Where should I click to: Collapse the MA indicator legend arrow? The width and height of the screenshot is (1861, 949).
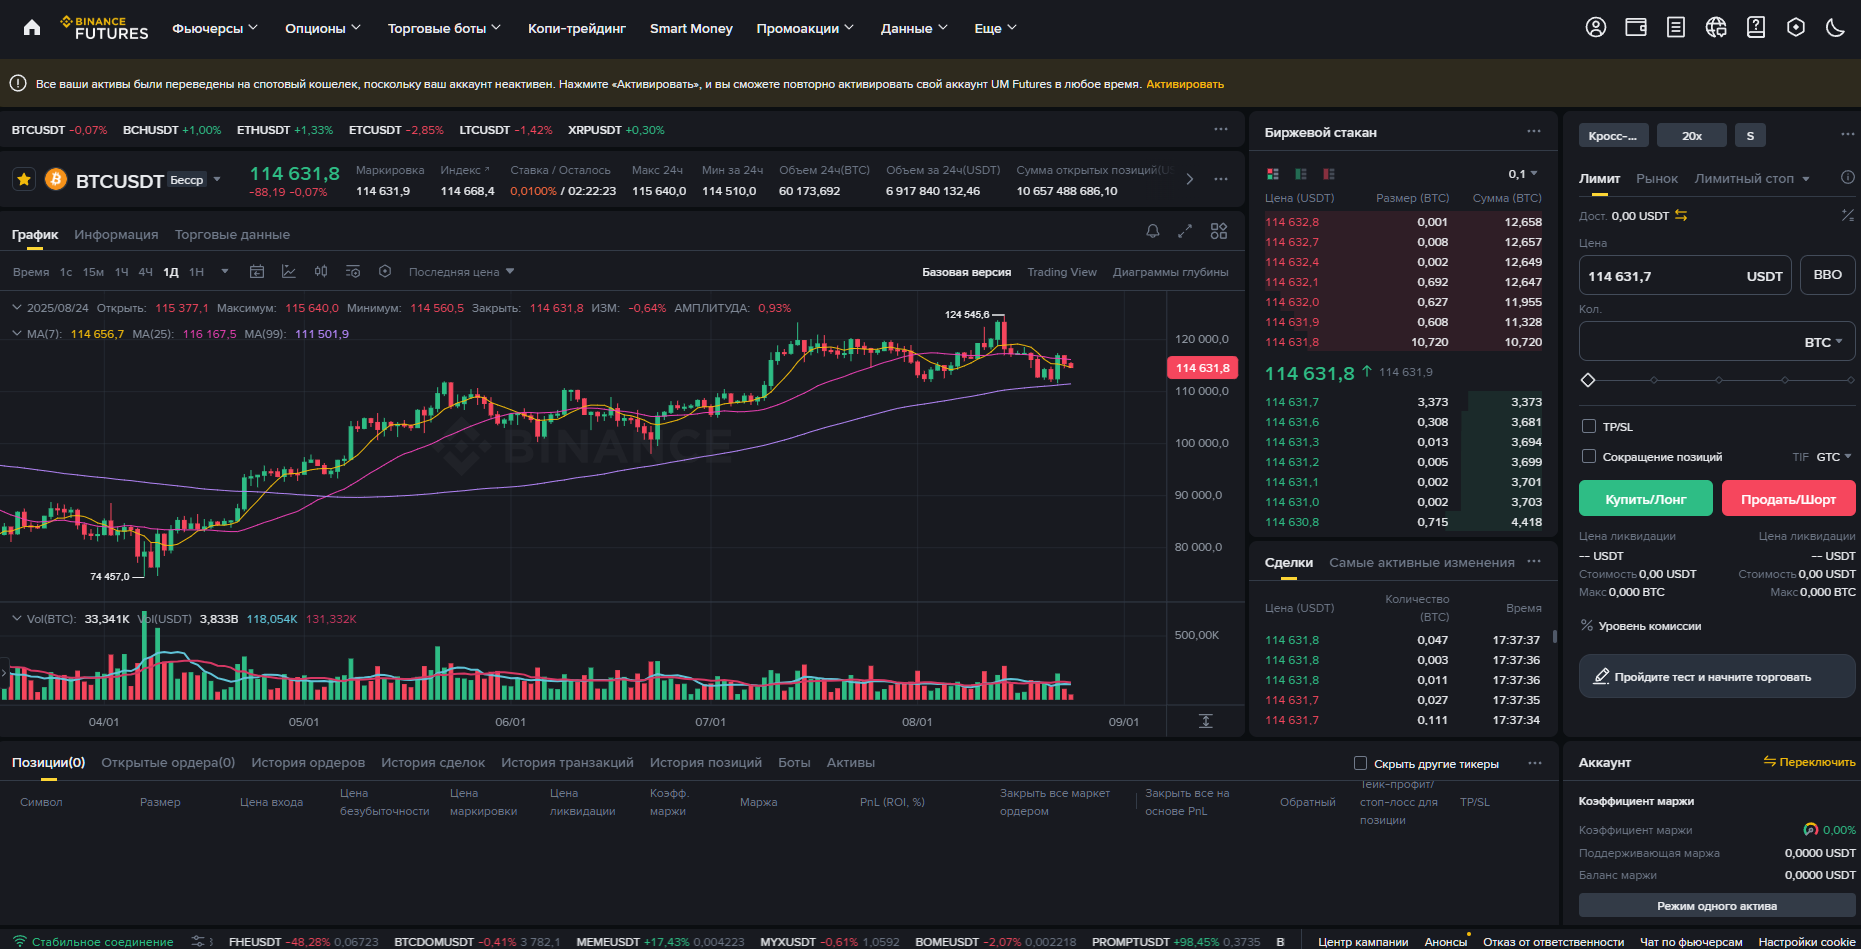pyautogui.click(x=17, y=334)
